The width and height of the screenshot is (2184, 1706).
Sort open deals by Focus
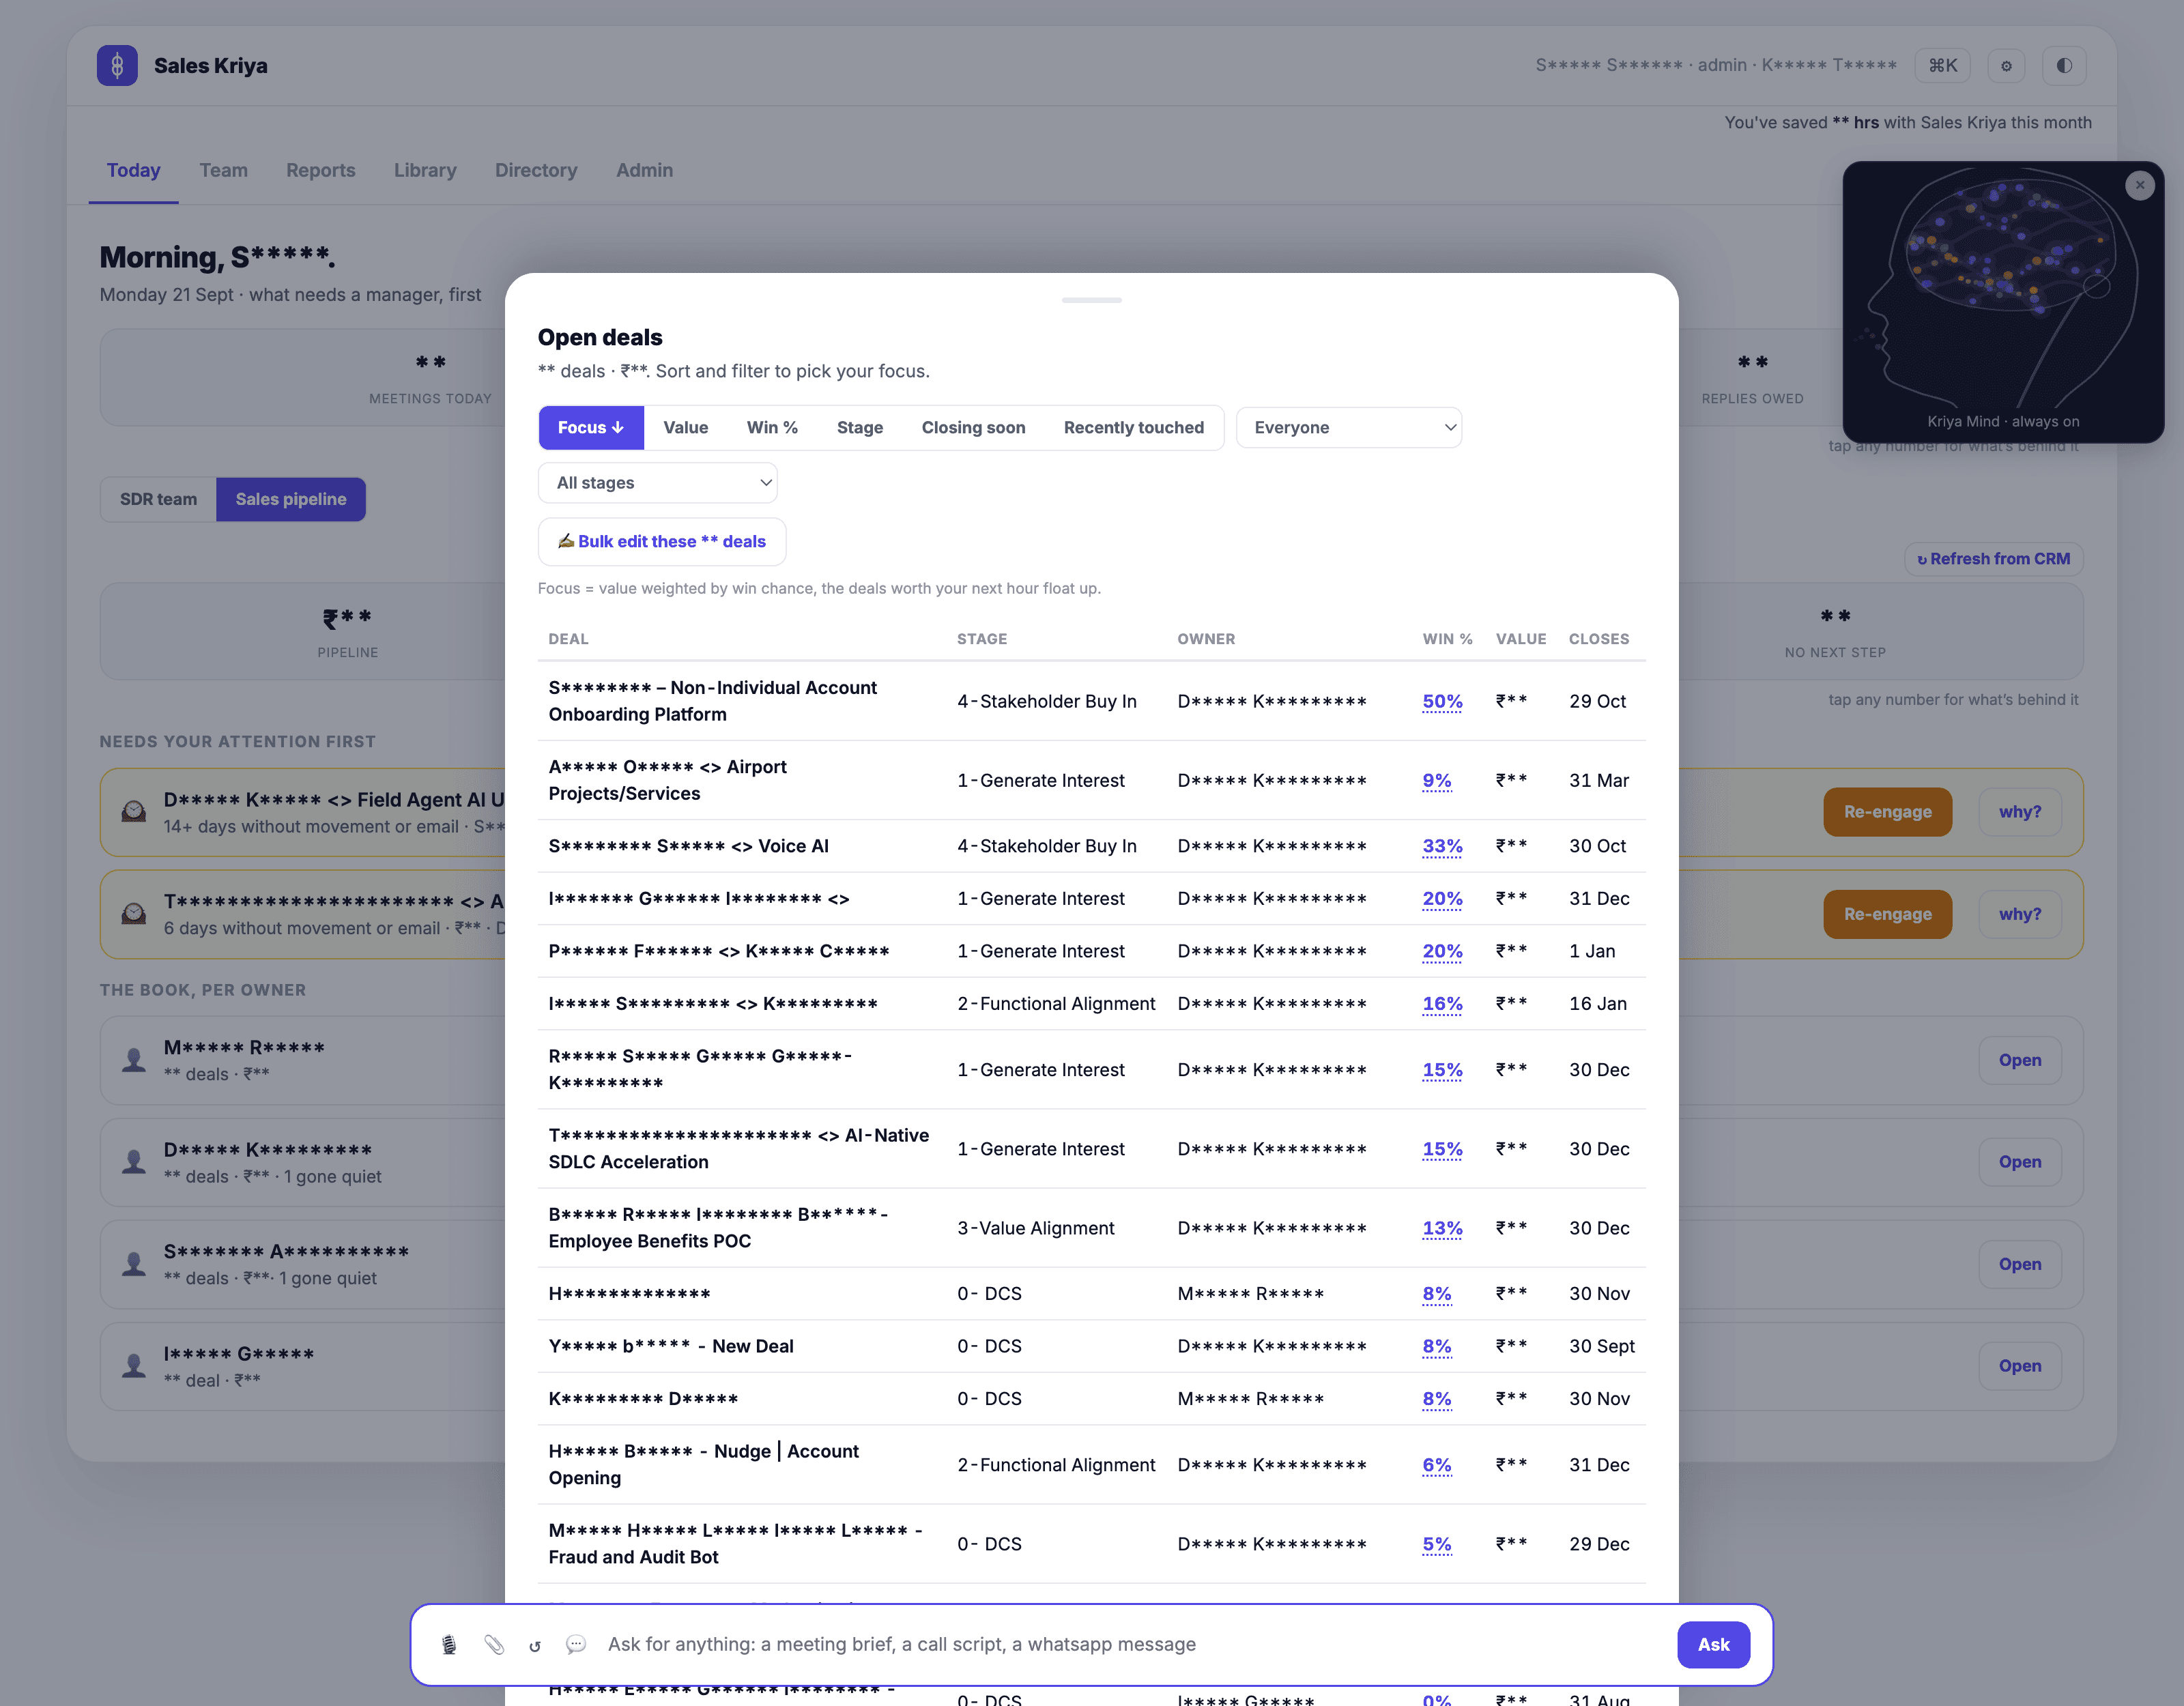[591, 428]
